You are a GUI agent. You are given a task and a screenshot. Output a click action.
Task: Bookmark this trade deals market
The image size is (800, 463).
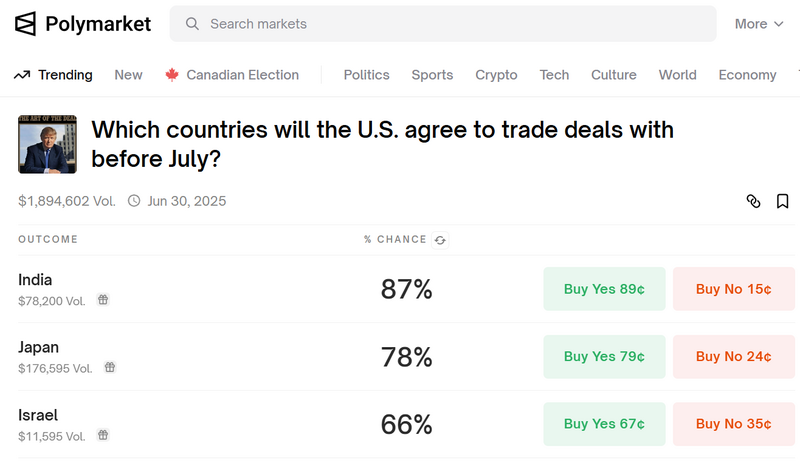click(782, 201)
